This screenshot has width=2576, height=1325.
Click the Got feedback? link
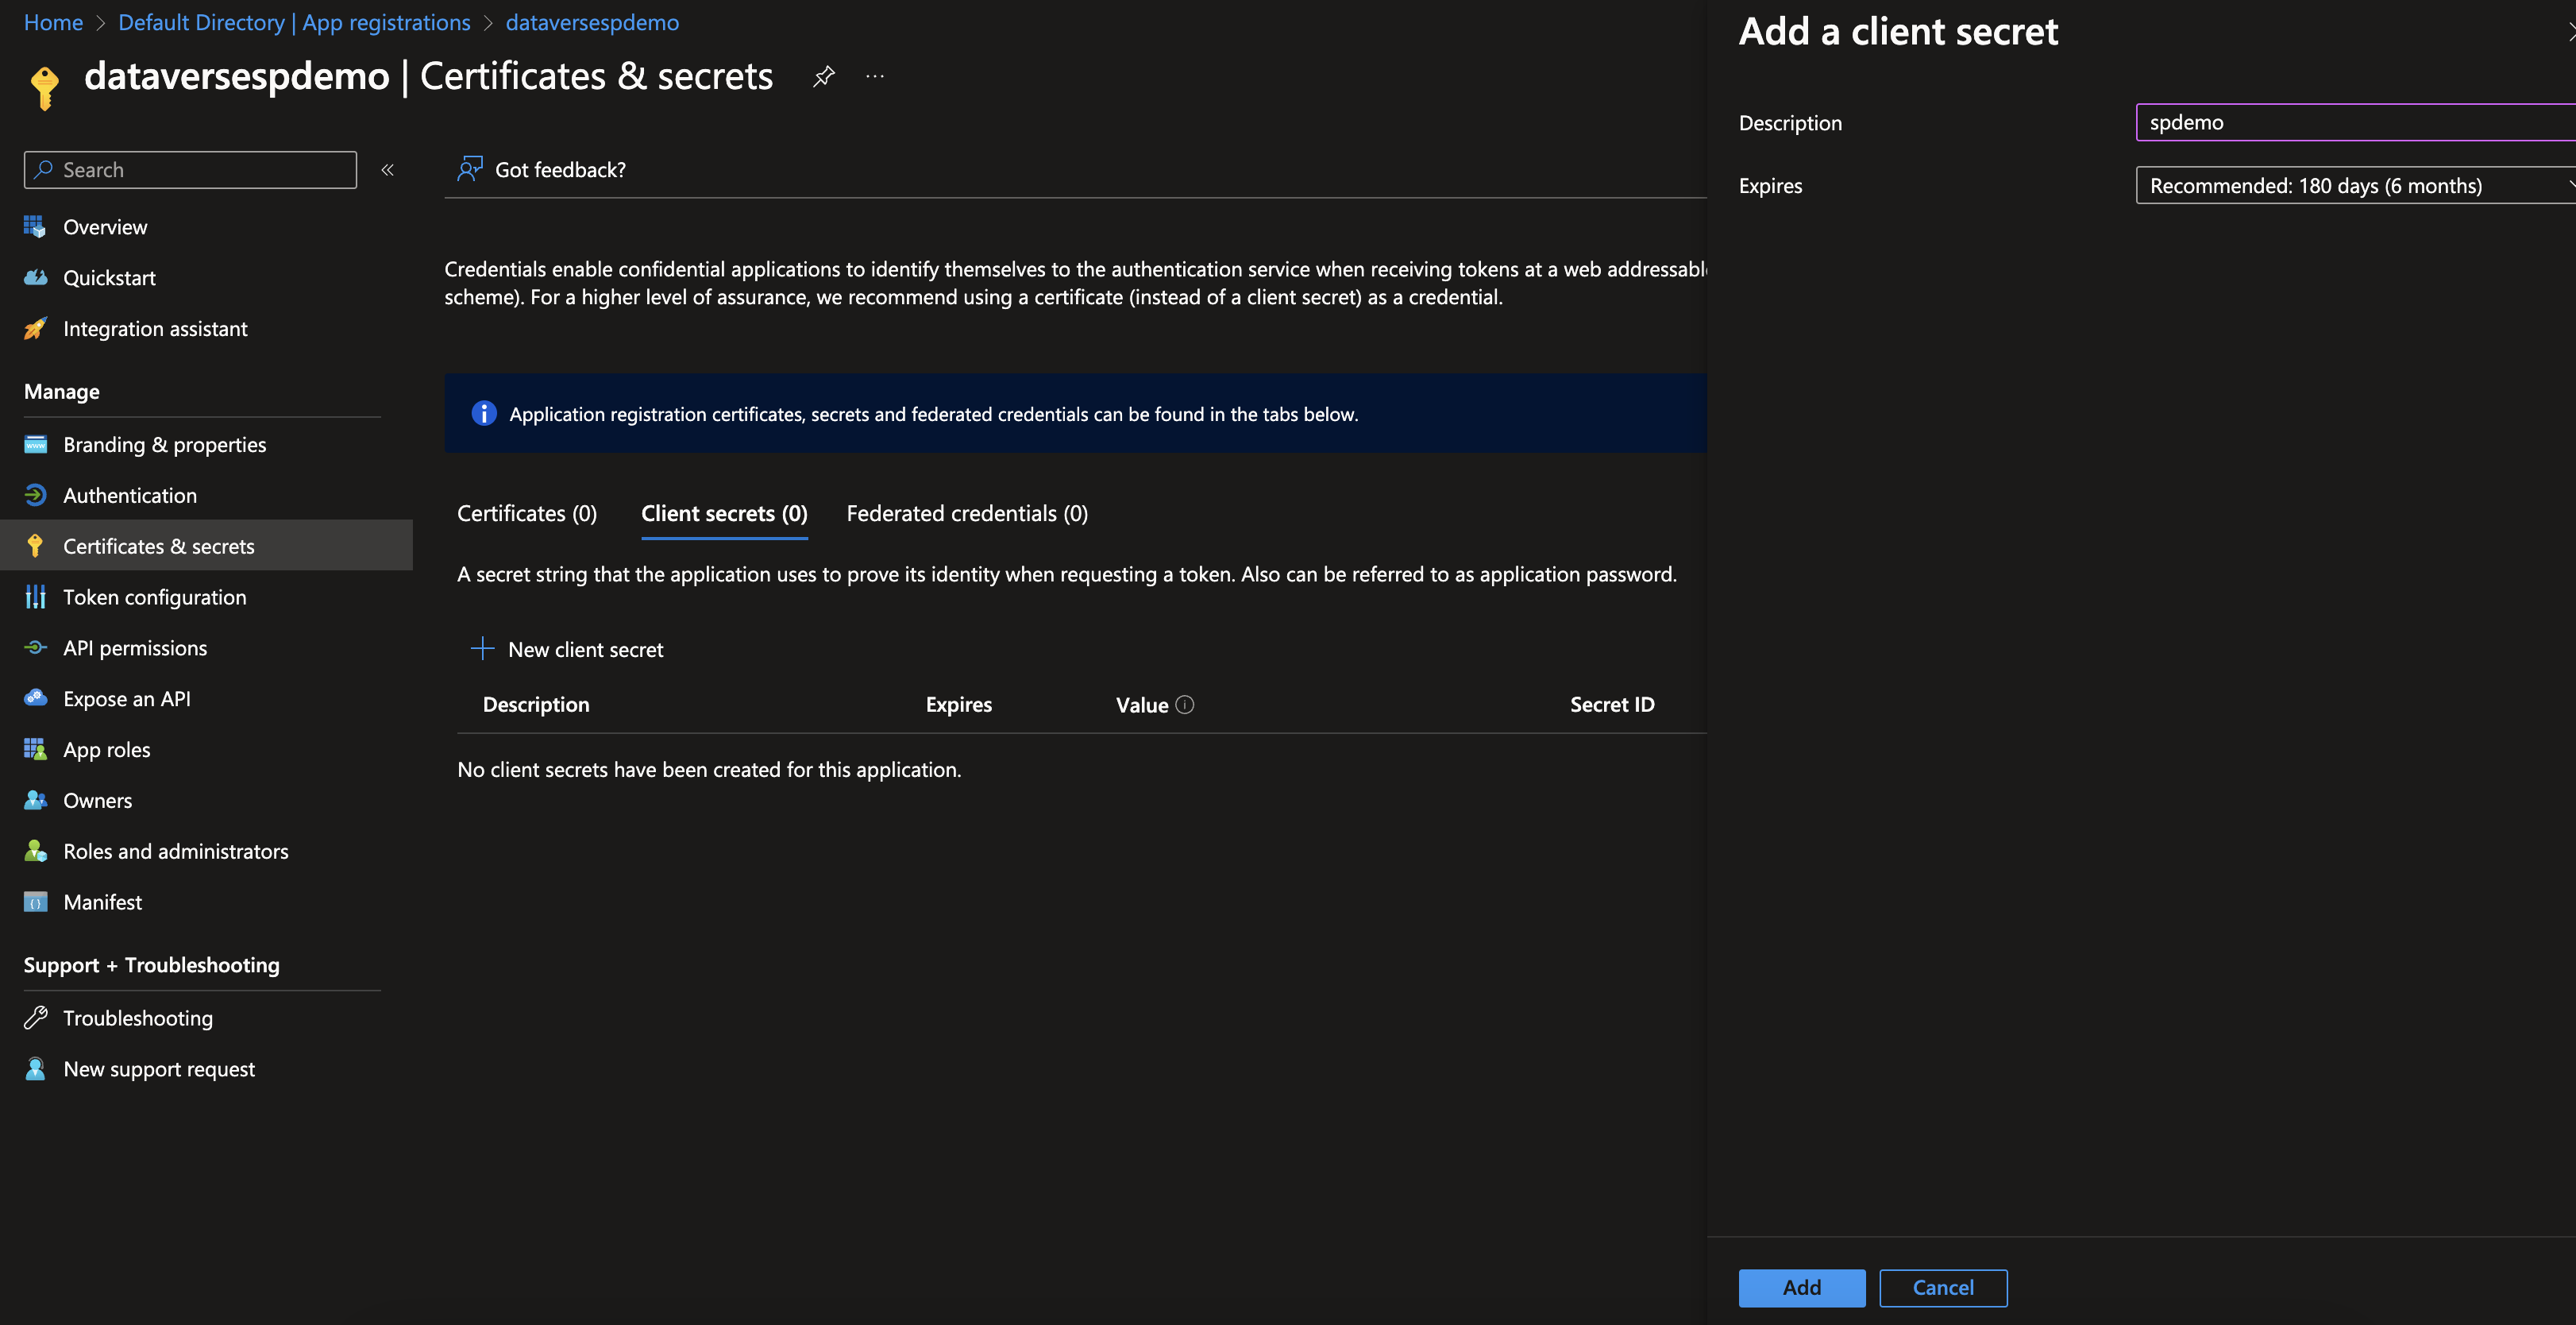pos(560,170)
